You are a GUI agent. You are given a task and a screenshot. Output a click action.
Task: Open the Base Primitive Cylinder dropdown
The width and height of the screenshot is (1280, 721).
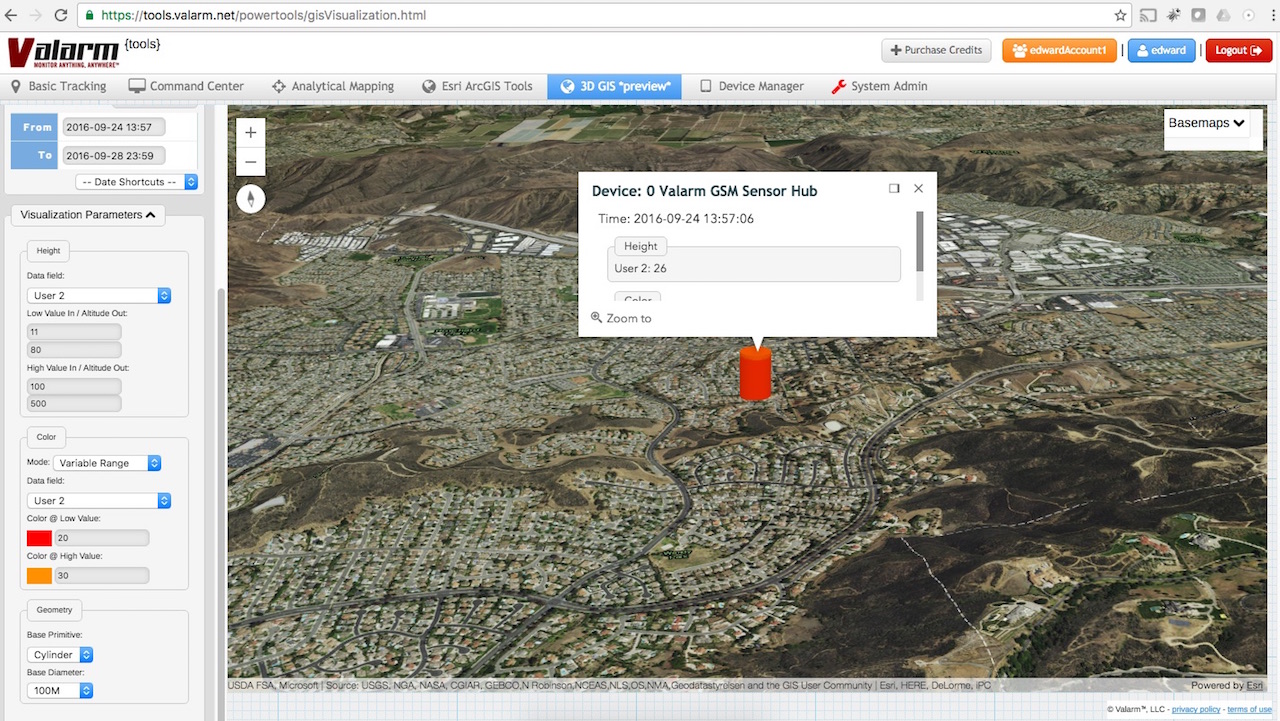tap(60, 654)
